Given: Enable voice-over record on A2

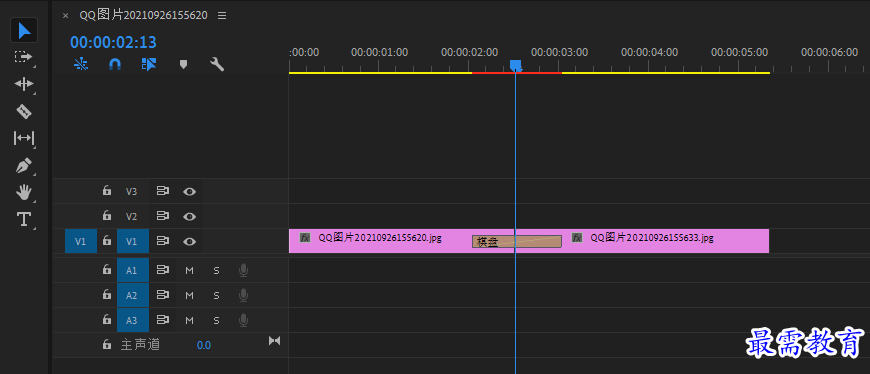Looking at the screenshot, I should point(243,296).
